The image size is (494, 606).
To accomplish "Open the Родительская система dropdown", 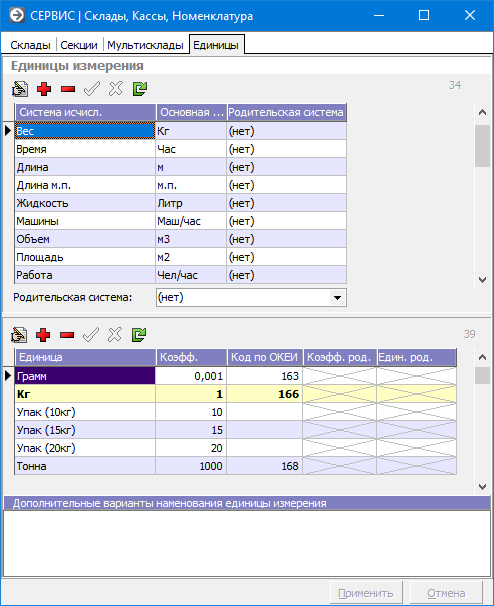I will (x=337, y=298).
